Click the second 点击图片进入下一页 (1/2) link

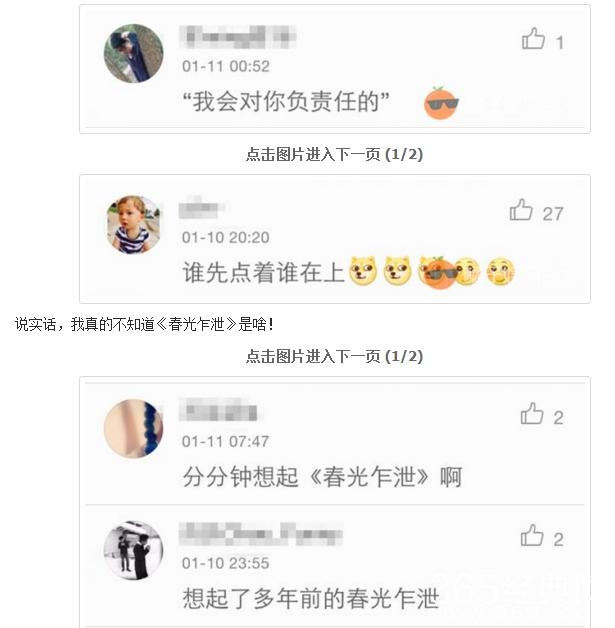(x=334, y=356)
